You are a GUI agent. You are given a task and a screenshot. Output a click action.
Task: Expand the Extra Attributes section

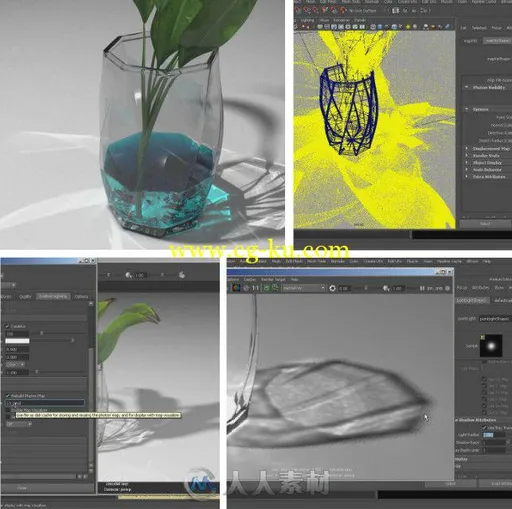point(467,176)
